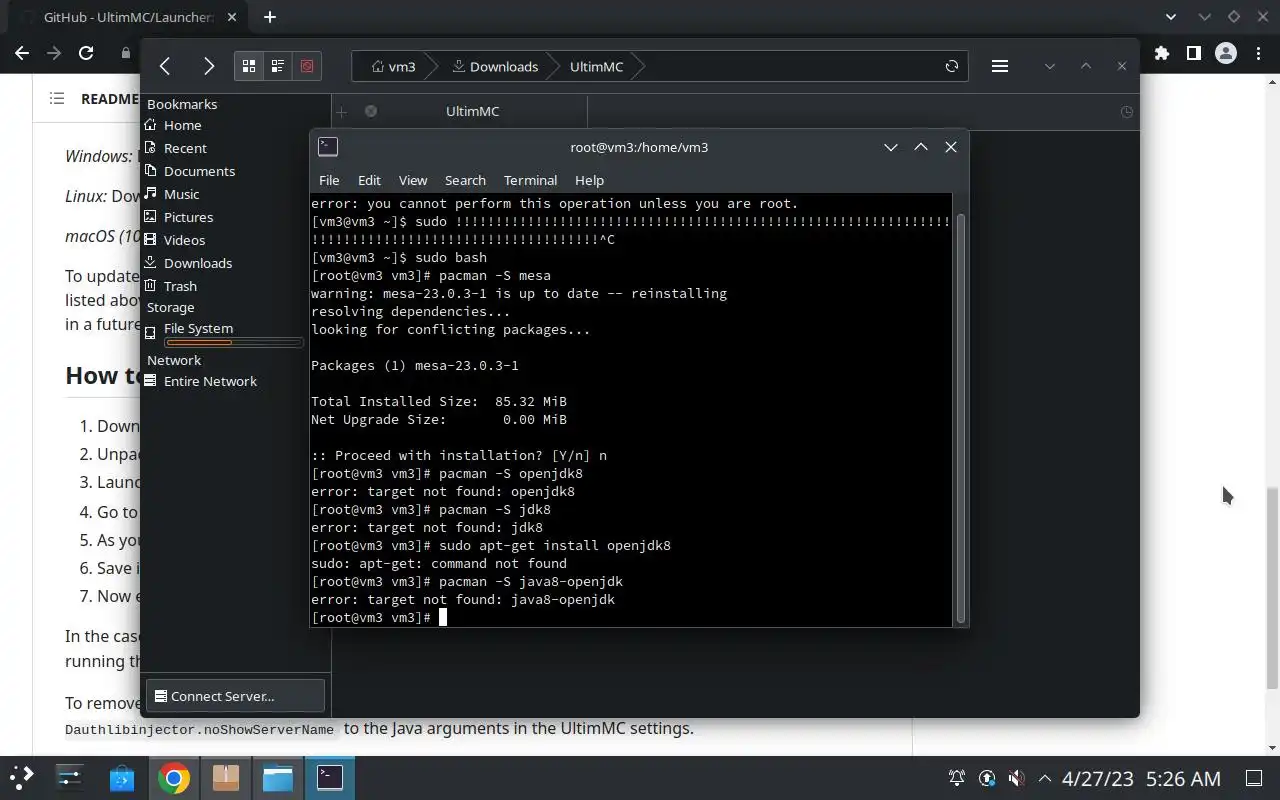Image resolution: width=1280 pixels, height=800 pixels.
Task: Switch to terminal from taskbar
Action: click(330, 777)
